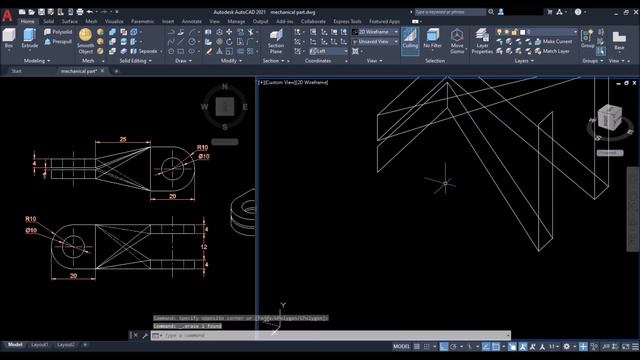Open the Section Plane tool
The height and width of the screenshot is (360, 640).
pyautogui.click(x=276, y=41)
